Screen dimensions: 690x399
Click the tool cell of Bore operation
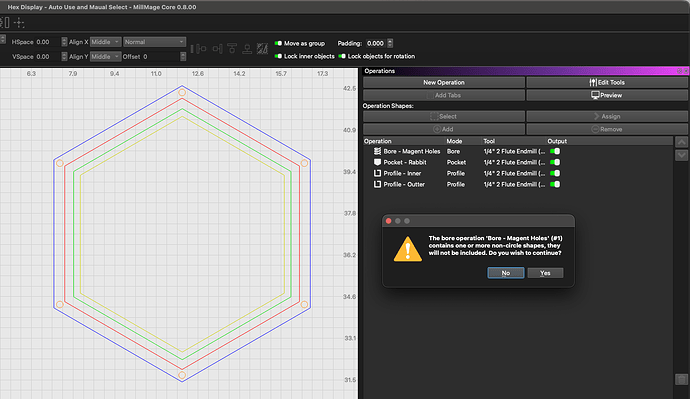(x=514, y=151)
